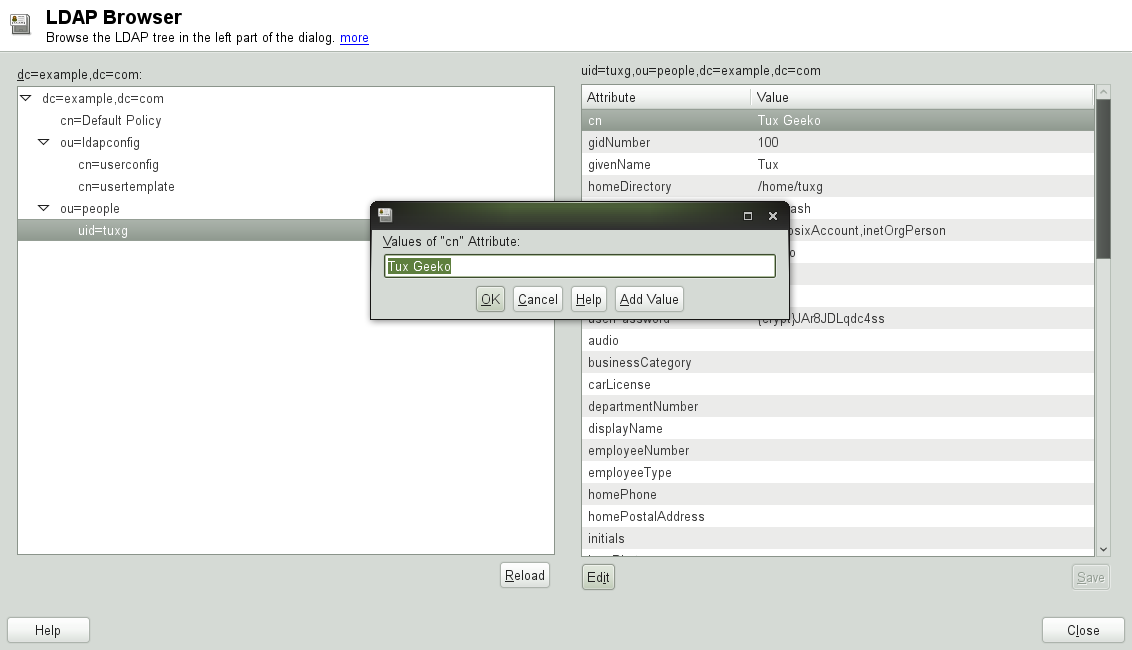Collapse the dc=example,dc=com tree node
Image resolution: width=1132 pixels, height=650 pixels.
(26, 98)
